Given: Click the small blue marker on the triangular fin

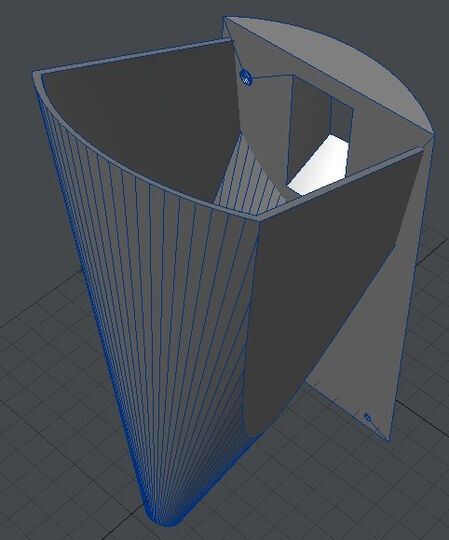Looking at the screenshot, I should [x=367, y=418].
